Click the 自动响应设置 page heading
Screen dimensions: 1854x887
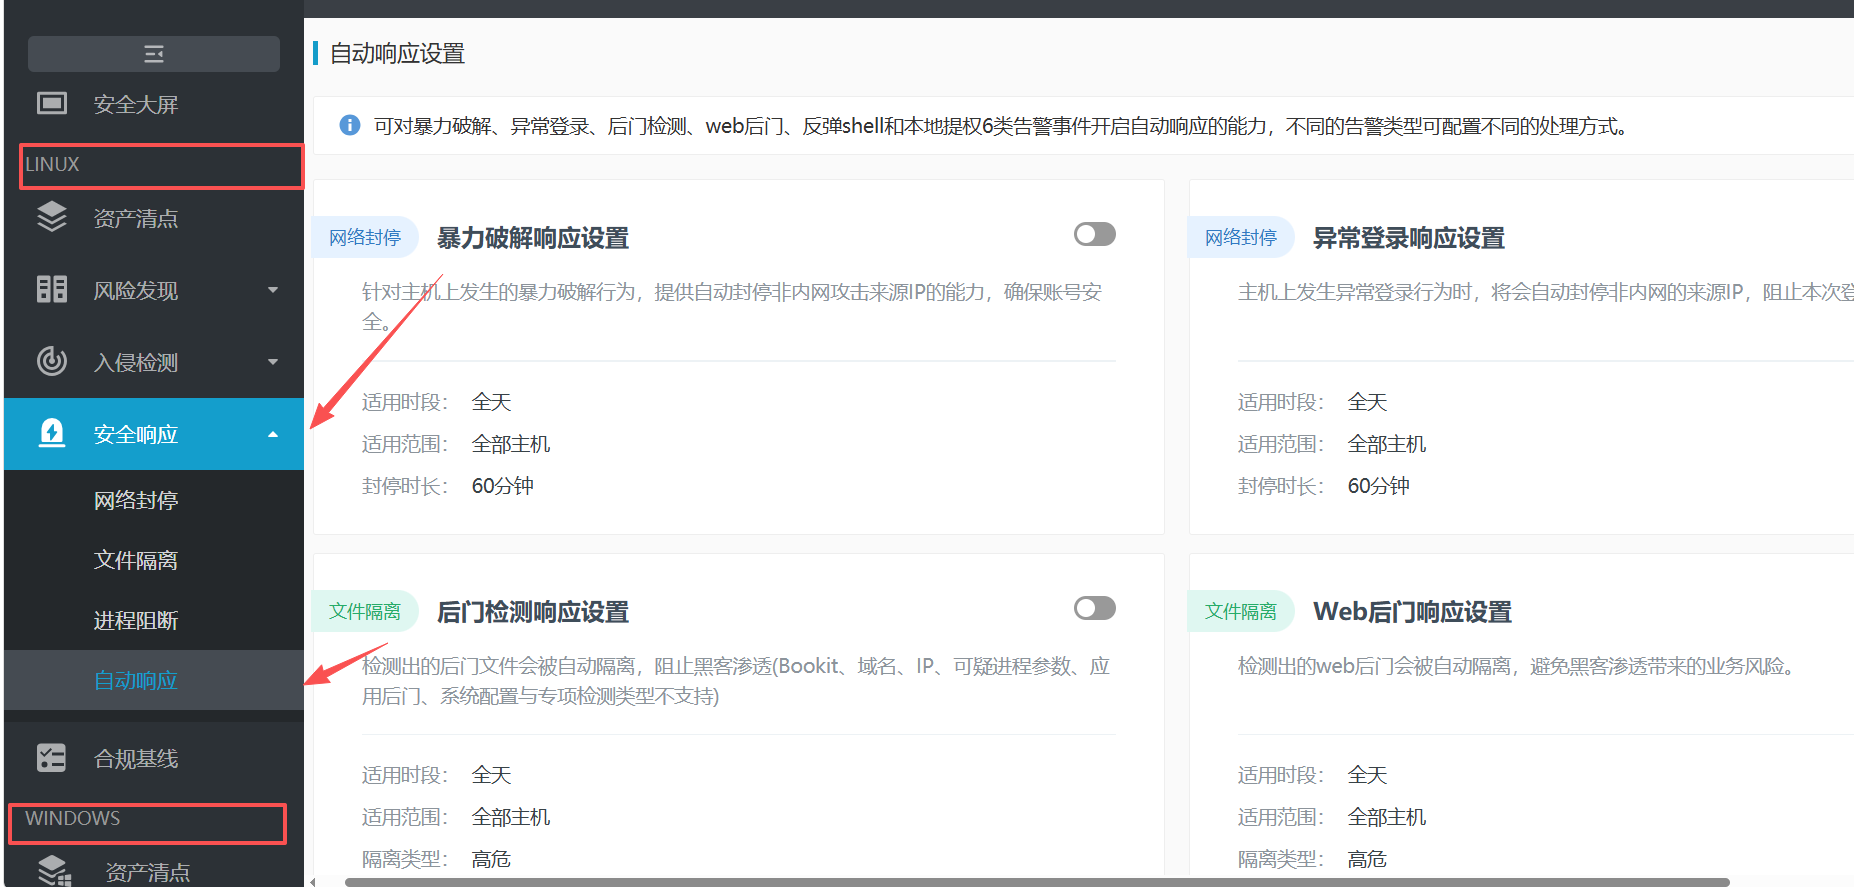click(x=398, y=53)
